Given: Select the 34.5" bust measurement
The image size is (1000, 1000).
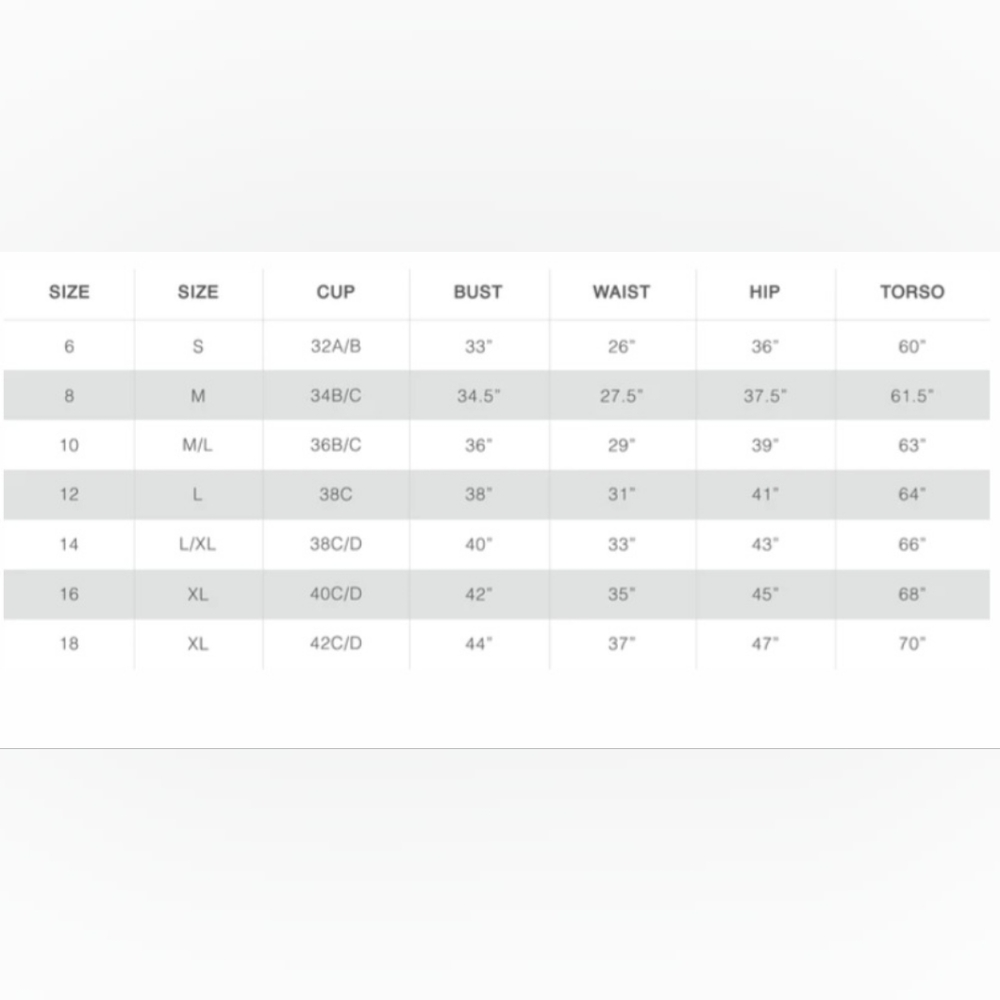Looking at the screenshot, I should coord(479,396).
